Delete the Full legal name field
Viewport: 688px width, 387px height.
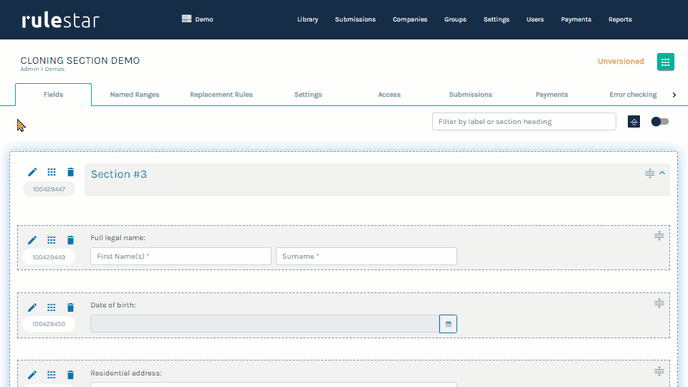click(x=70, y=240)
